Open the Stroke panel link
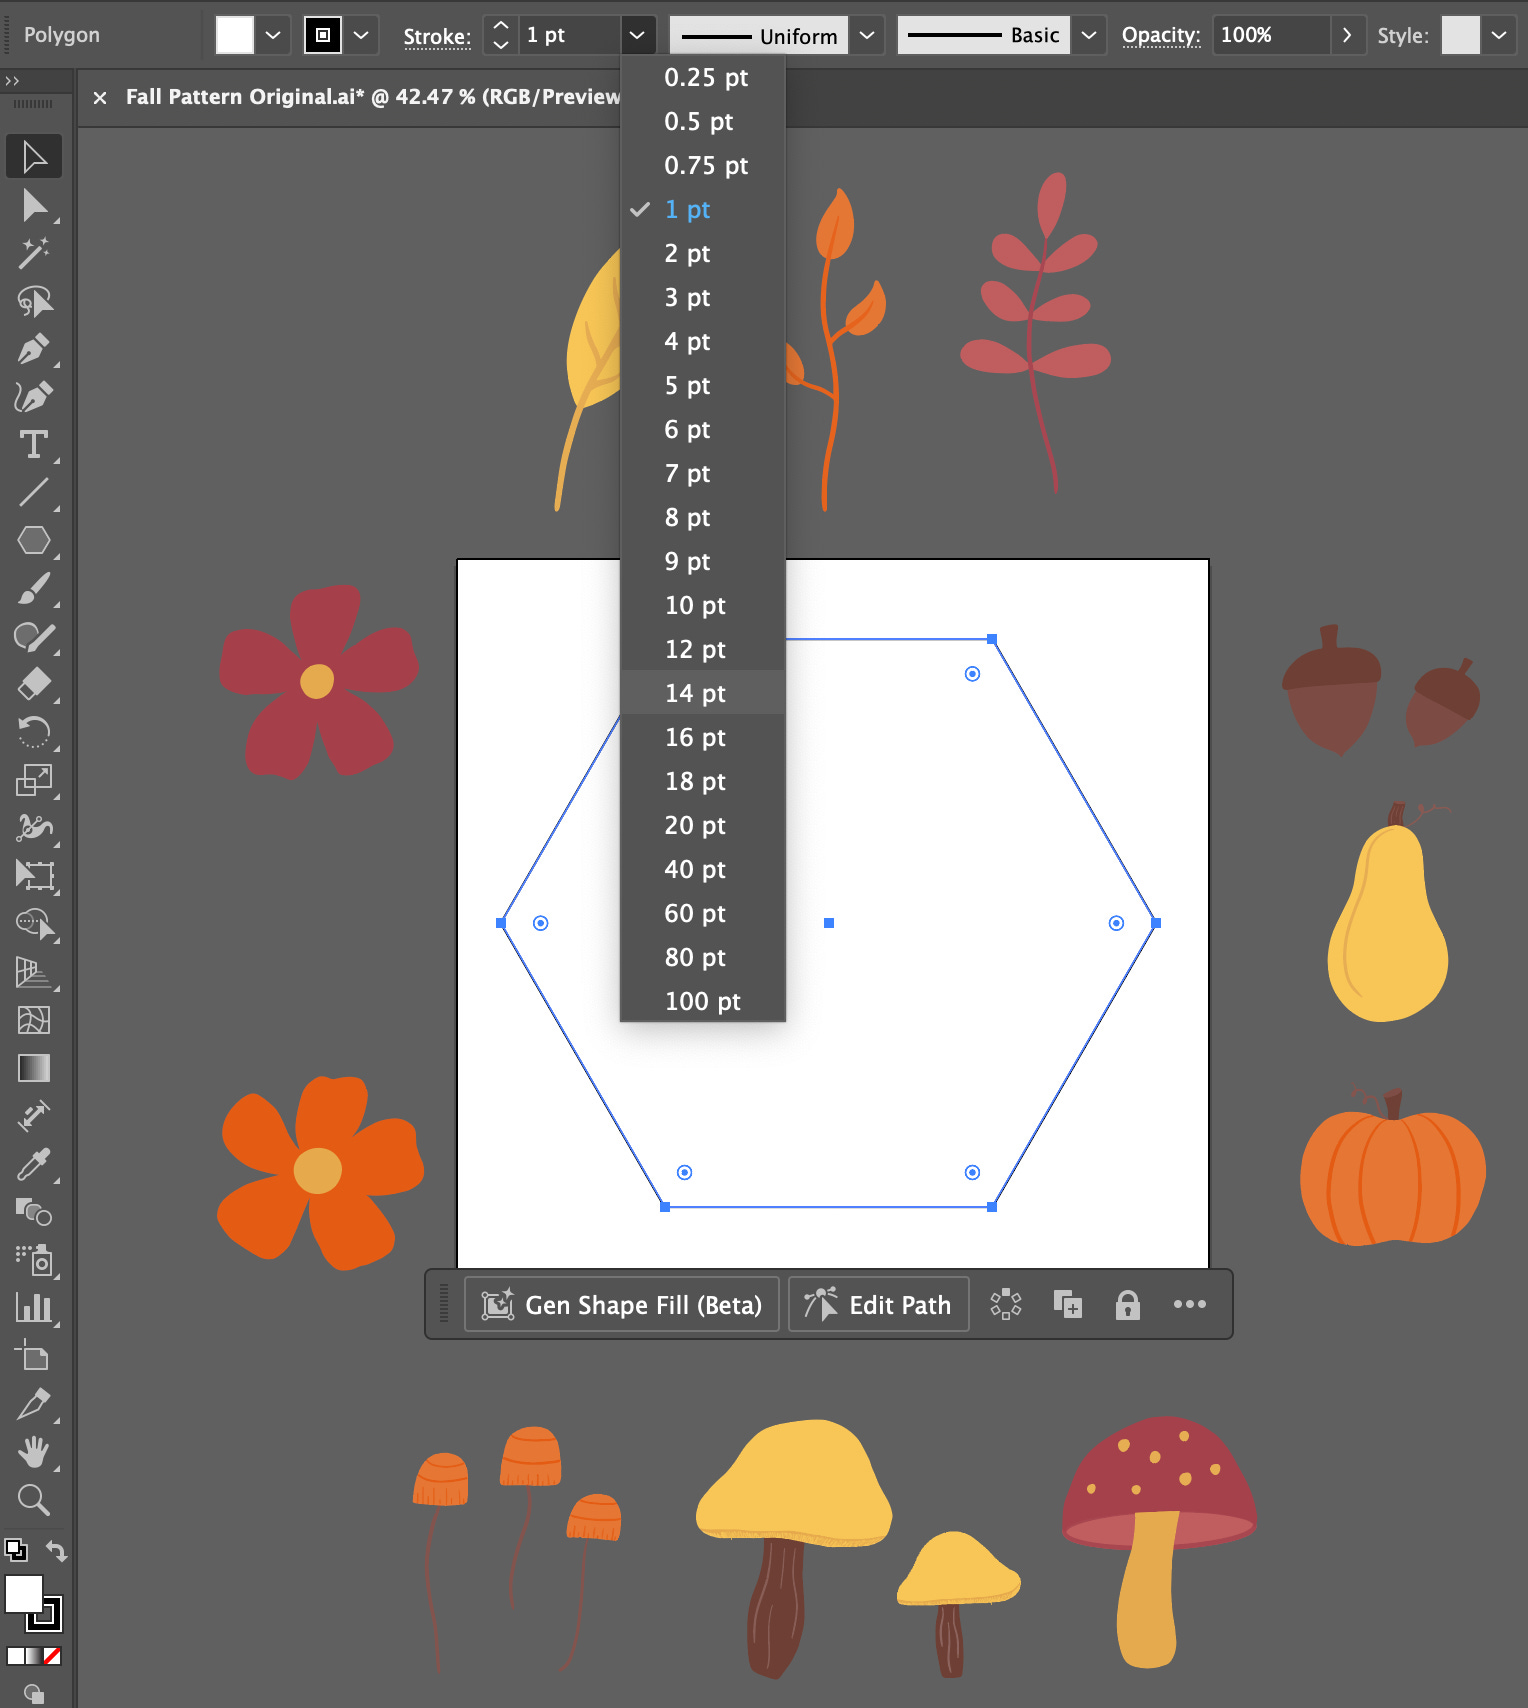 click(437, 37)
